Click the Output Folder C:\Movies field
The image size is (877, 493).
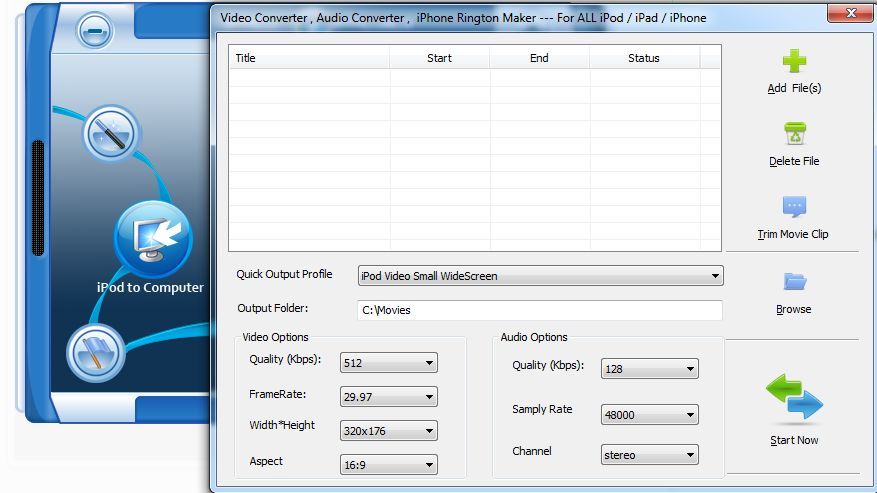(x=540, y=310)
